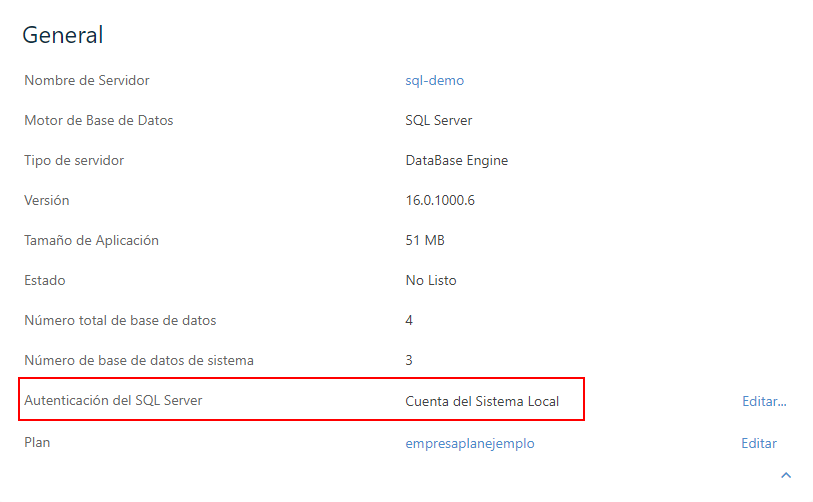Click the version number 16.0.1000.6
The image size is (813, 502).
(x=439, y=201)
